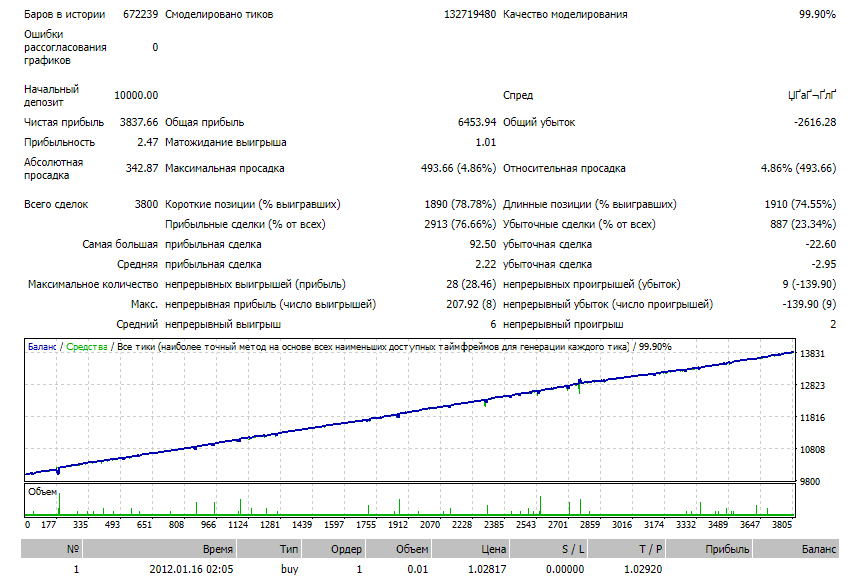Click the 12823 value on chart axis
852x576 pixels.
click(x=812, y=386)
